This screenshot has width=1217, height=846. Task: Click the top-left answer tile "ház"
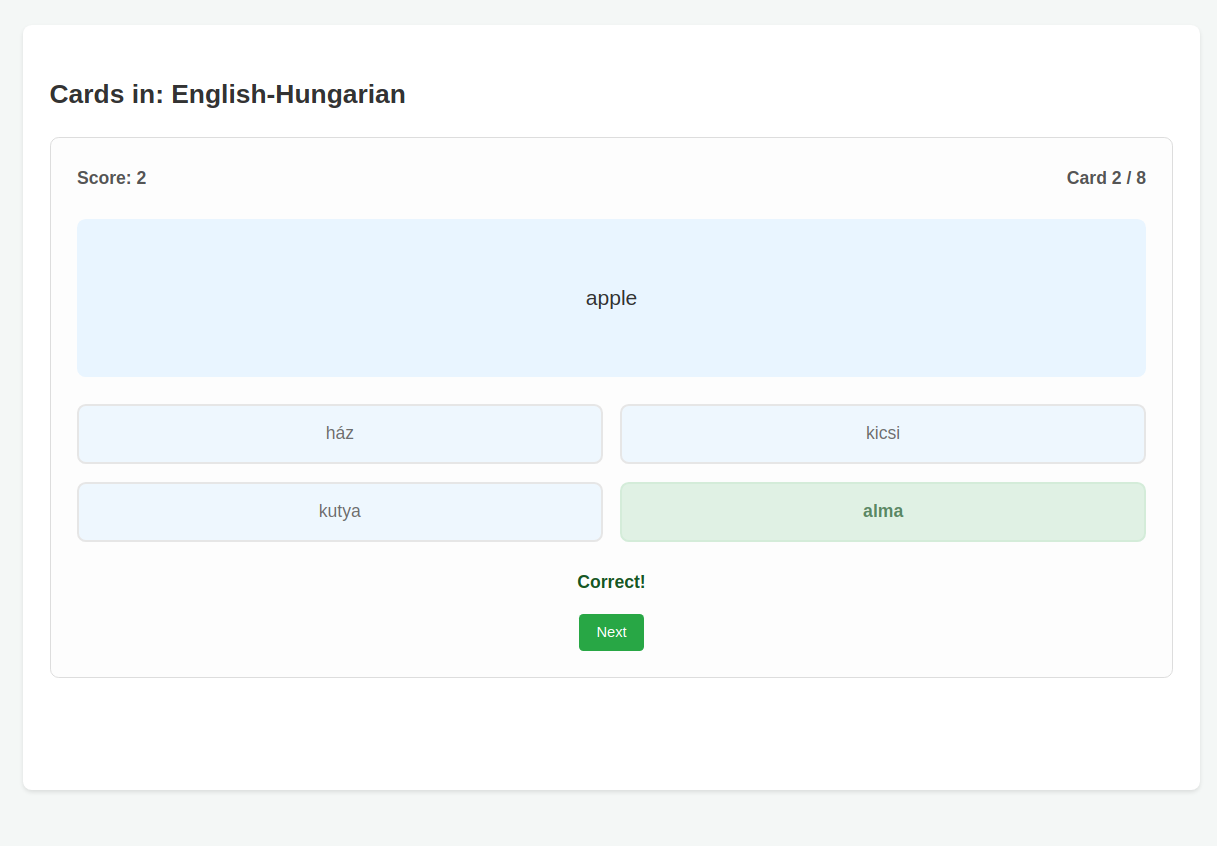(340, 433)
